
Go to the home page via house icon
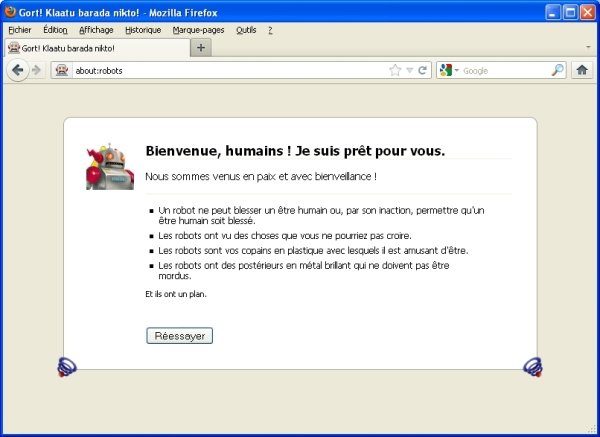582,70
